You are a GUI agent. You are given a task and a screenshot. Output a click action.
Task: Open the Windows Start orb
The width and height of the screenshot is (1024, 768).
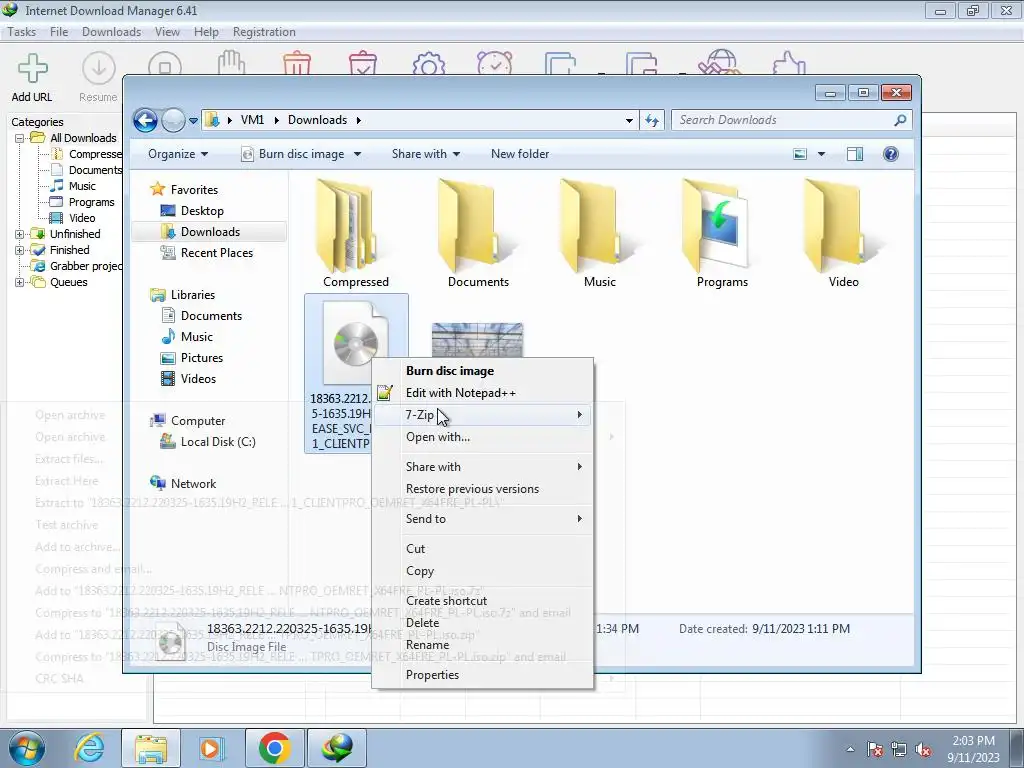pyautogui.click(x=27, y=748)
